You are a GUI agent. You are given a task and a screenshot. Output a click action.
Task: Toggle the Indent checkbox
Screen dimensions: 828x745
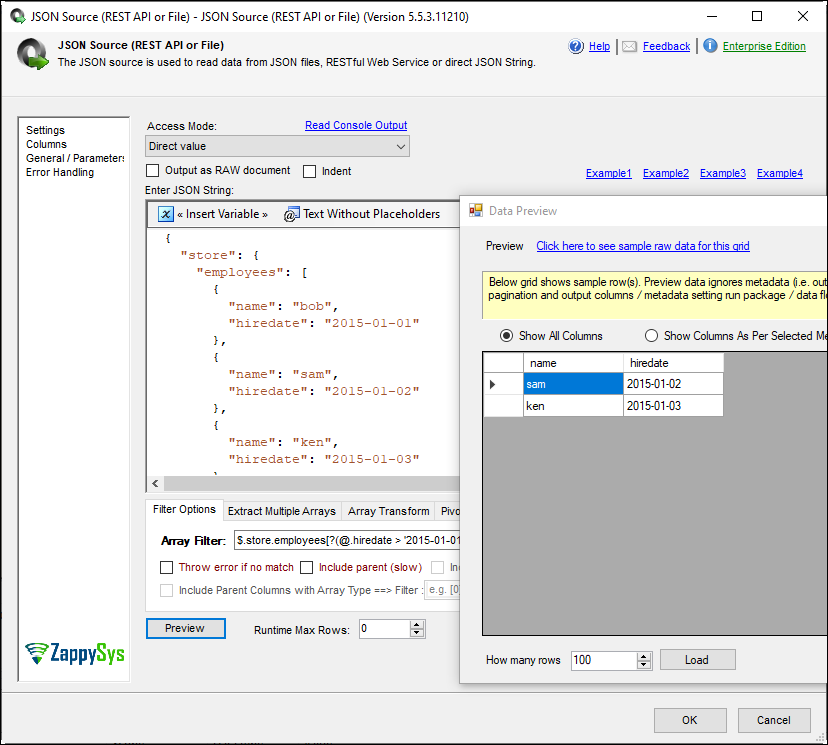point(309,171)
